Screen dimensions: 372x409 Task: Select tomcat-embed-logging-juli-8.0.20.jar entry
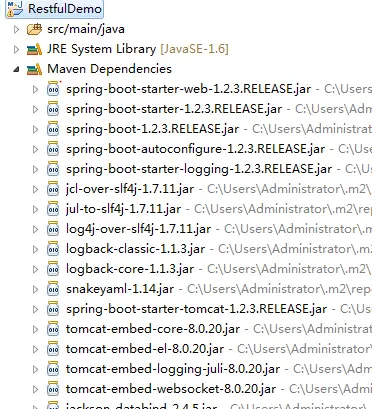173,369
